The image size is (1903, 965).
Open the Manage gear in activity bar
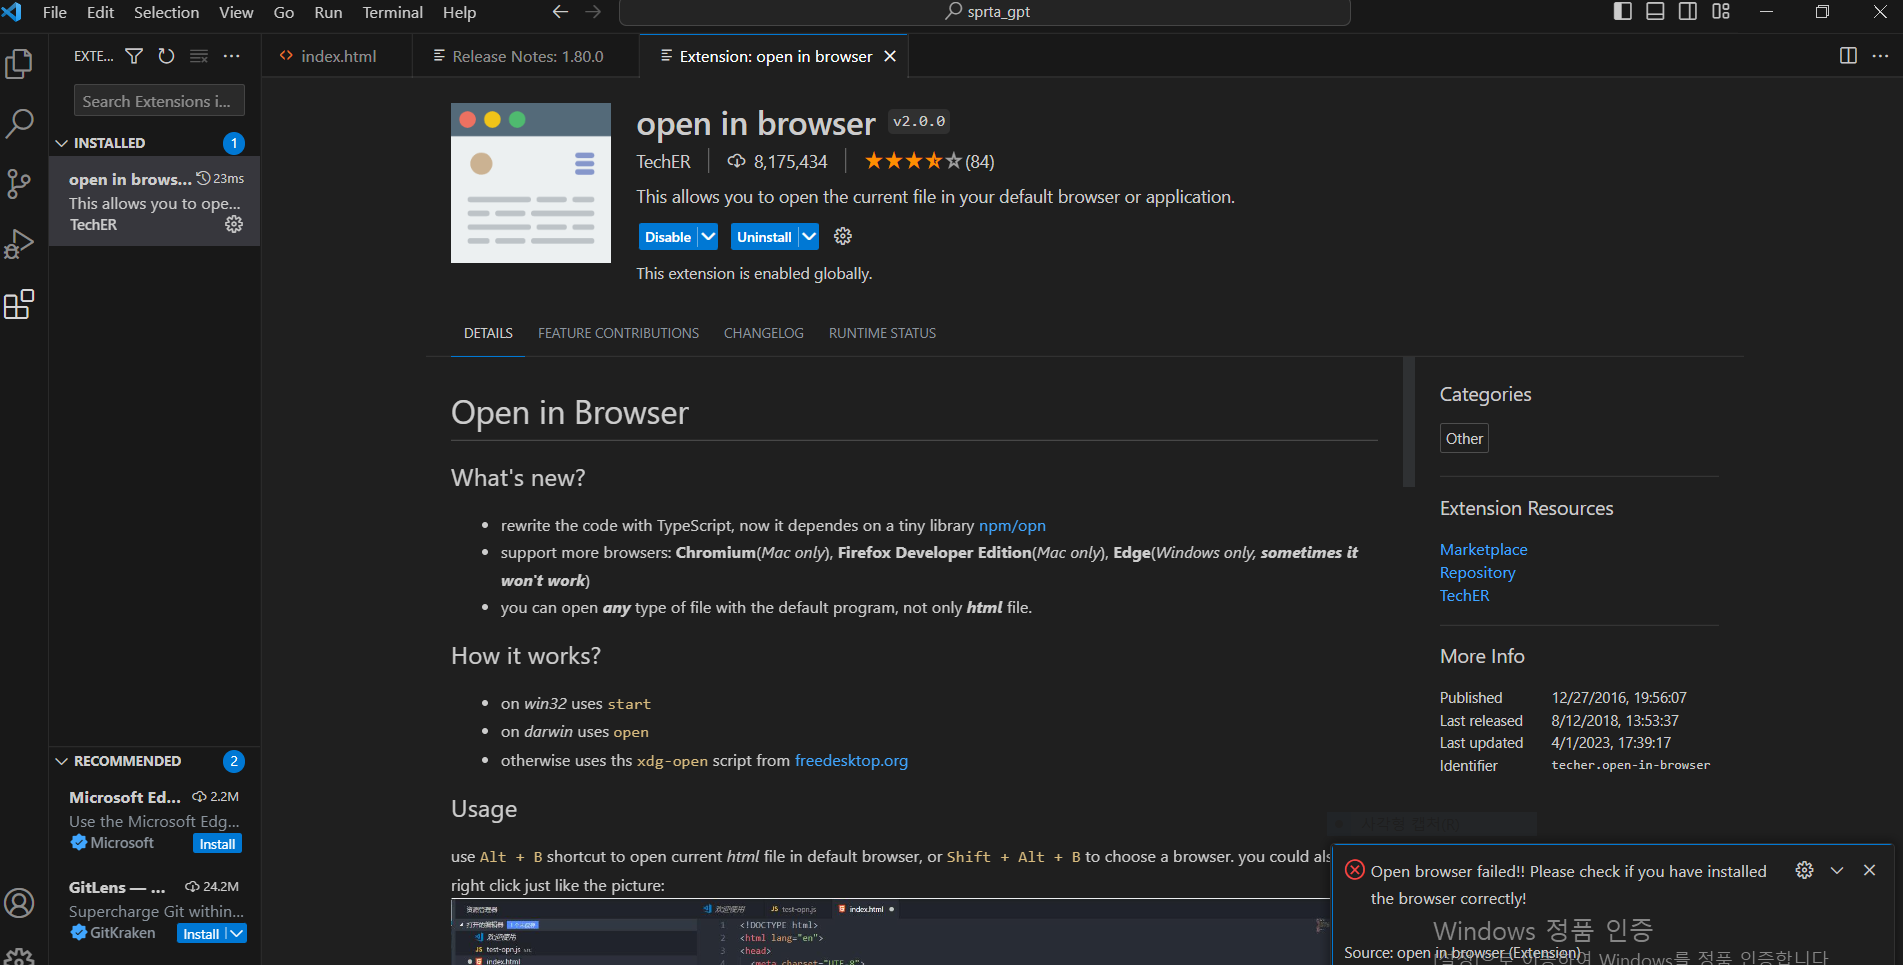(19, 955)
